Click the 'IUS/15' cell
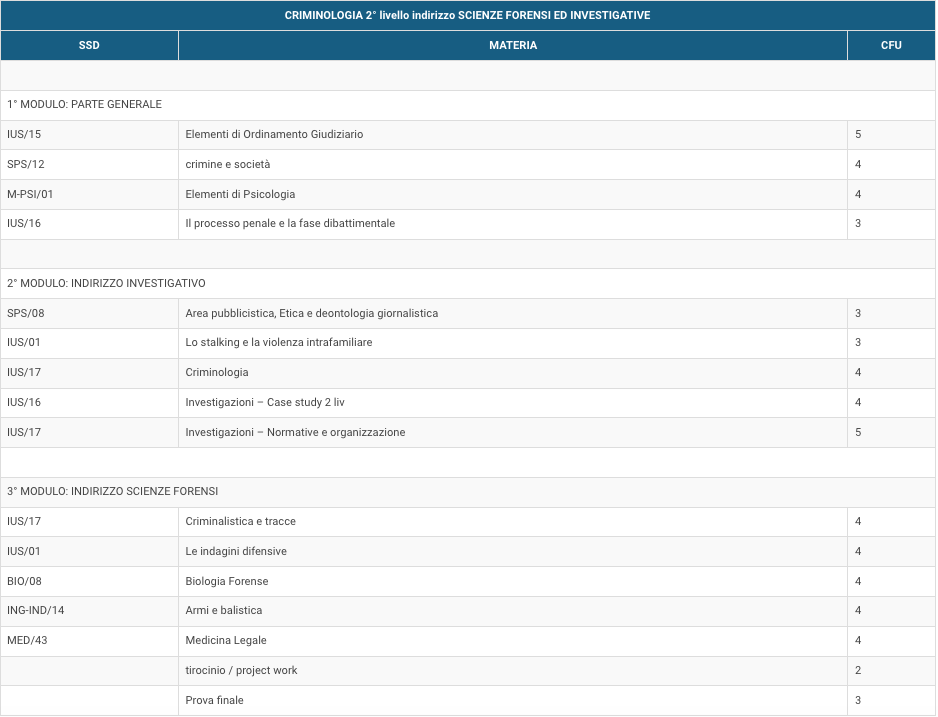938x717 pixels. click(89, 135)
